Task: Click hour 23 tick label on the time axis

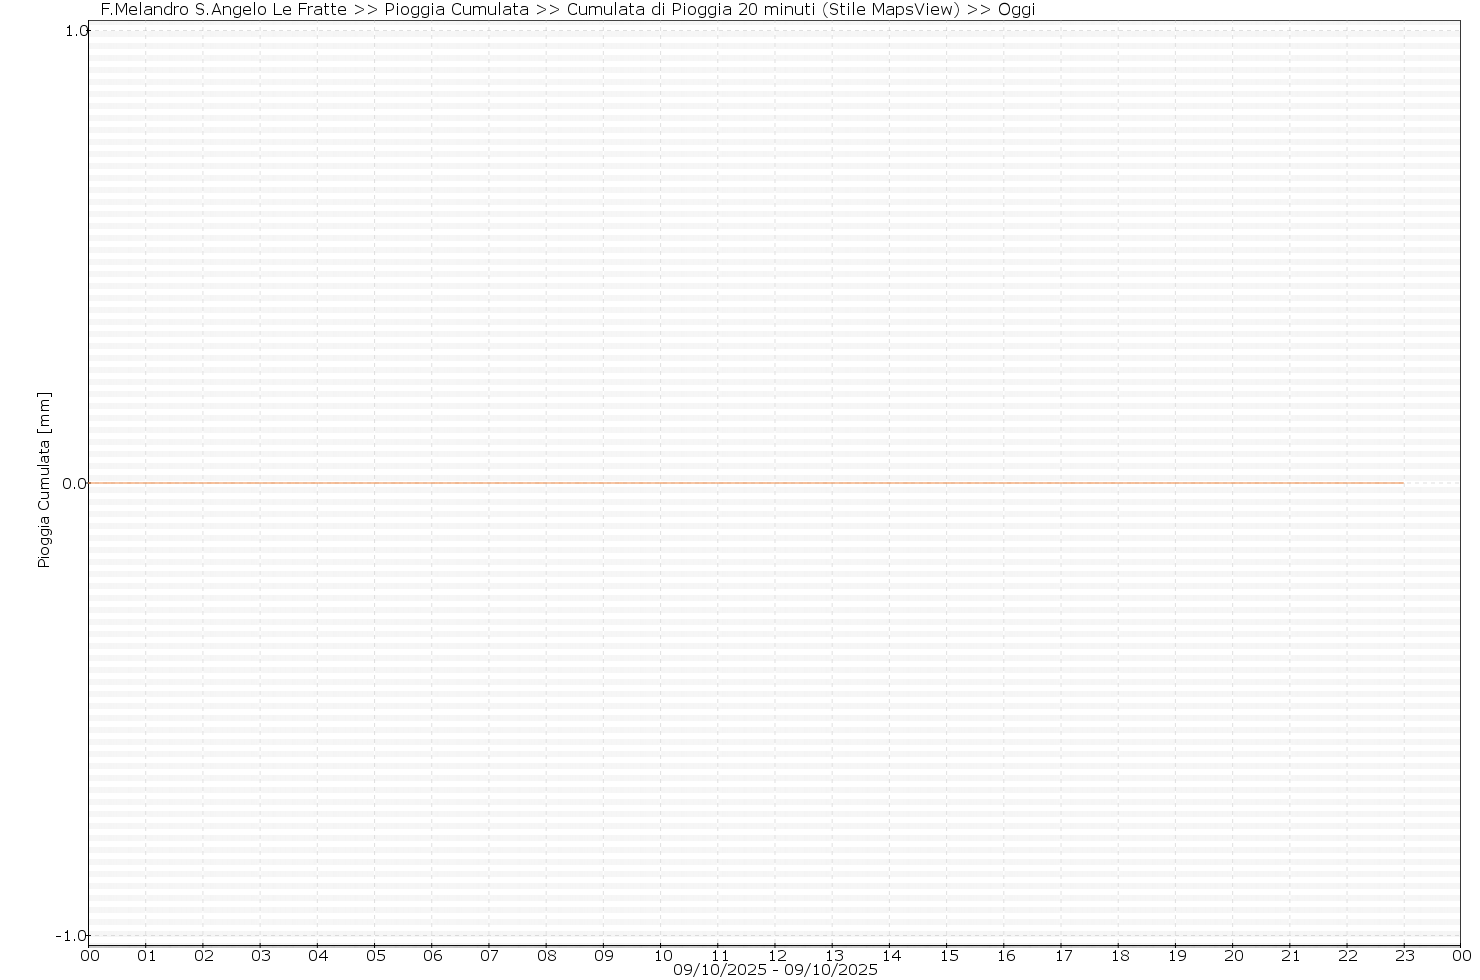Action: coord(1404,956)
